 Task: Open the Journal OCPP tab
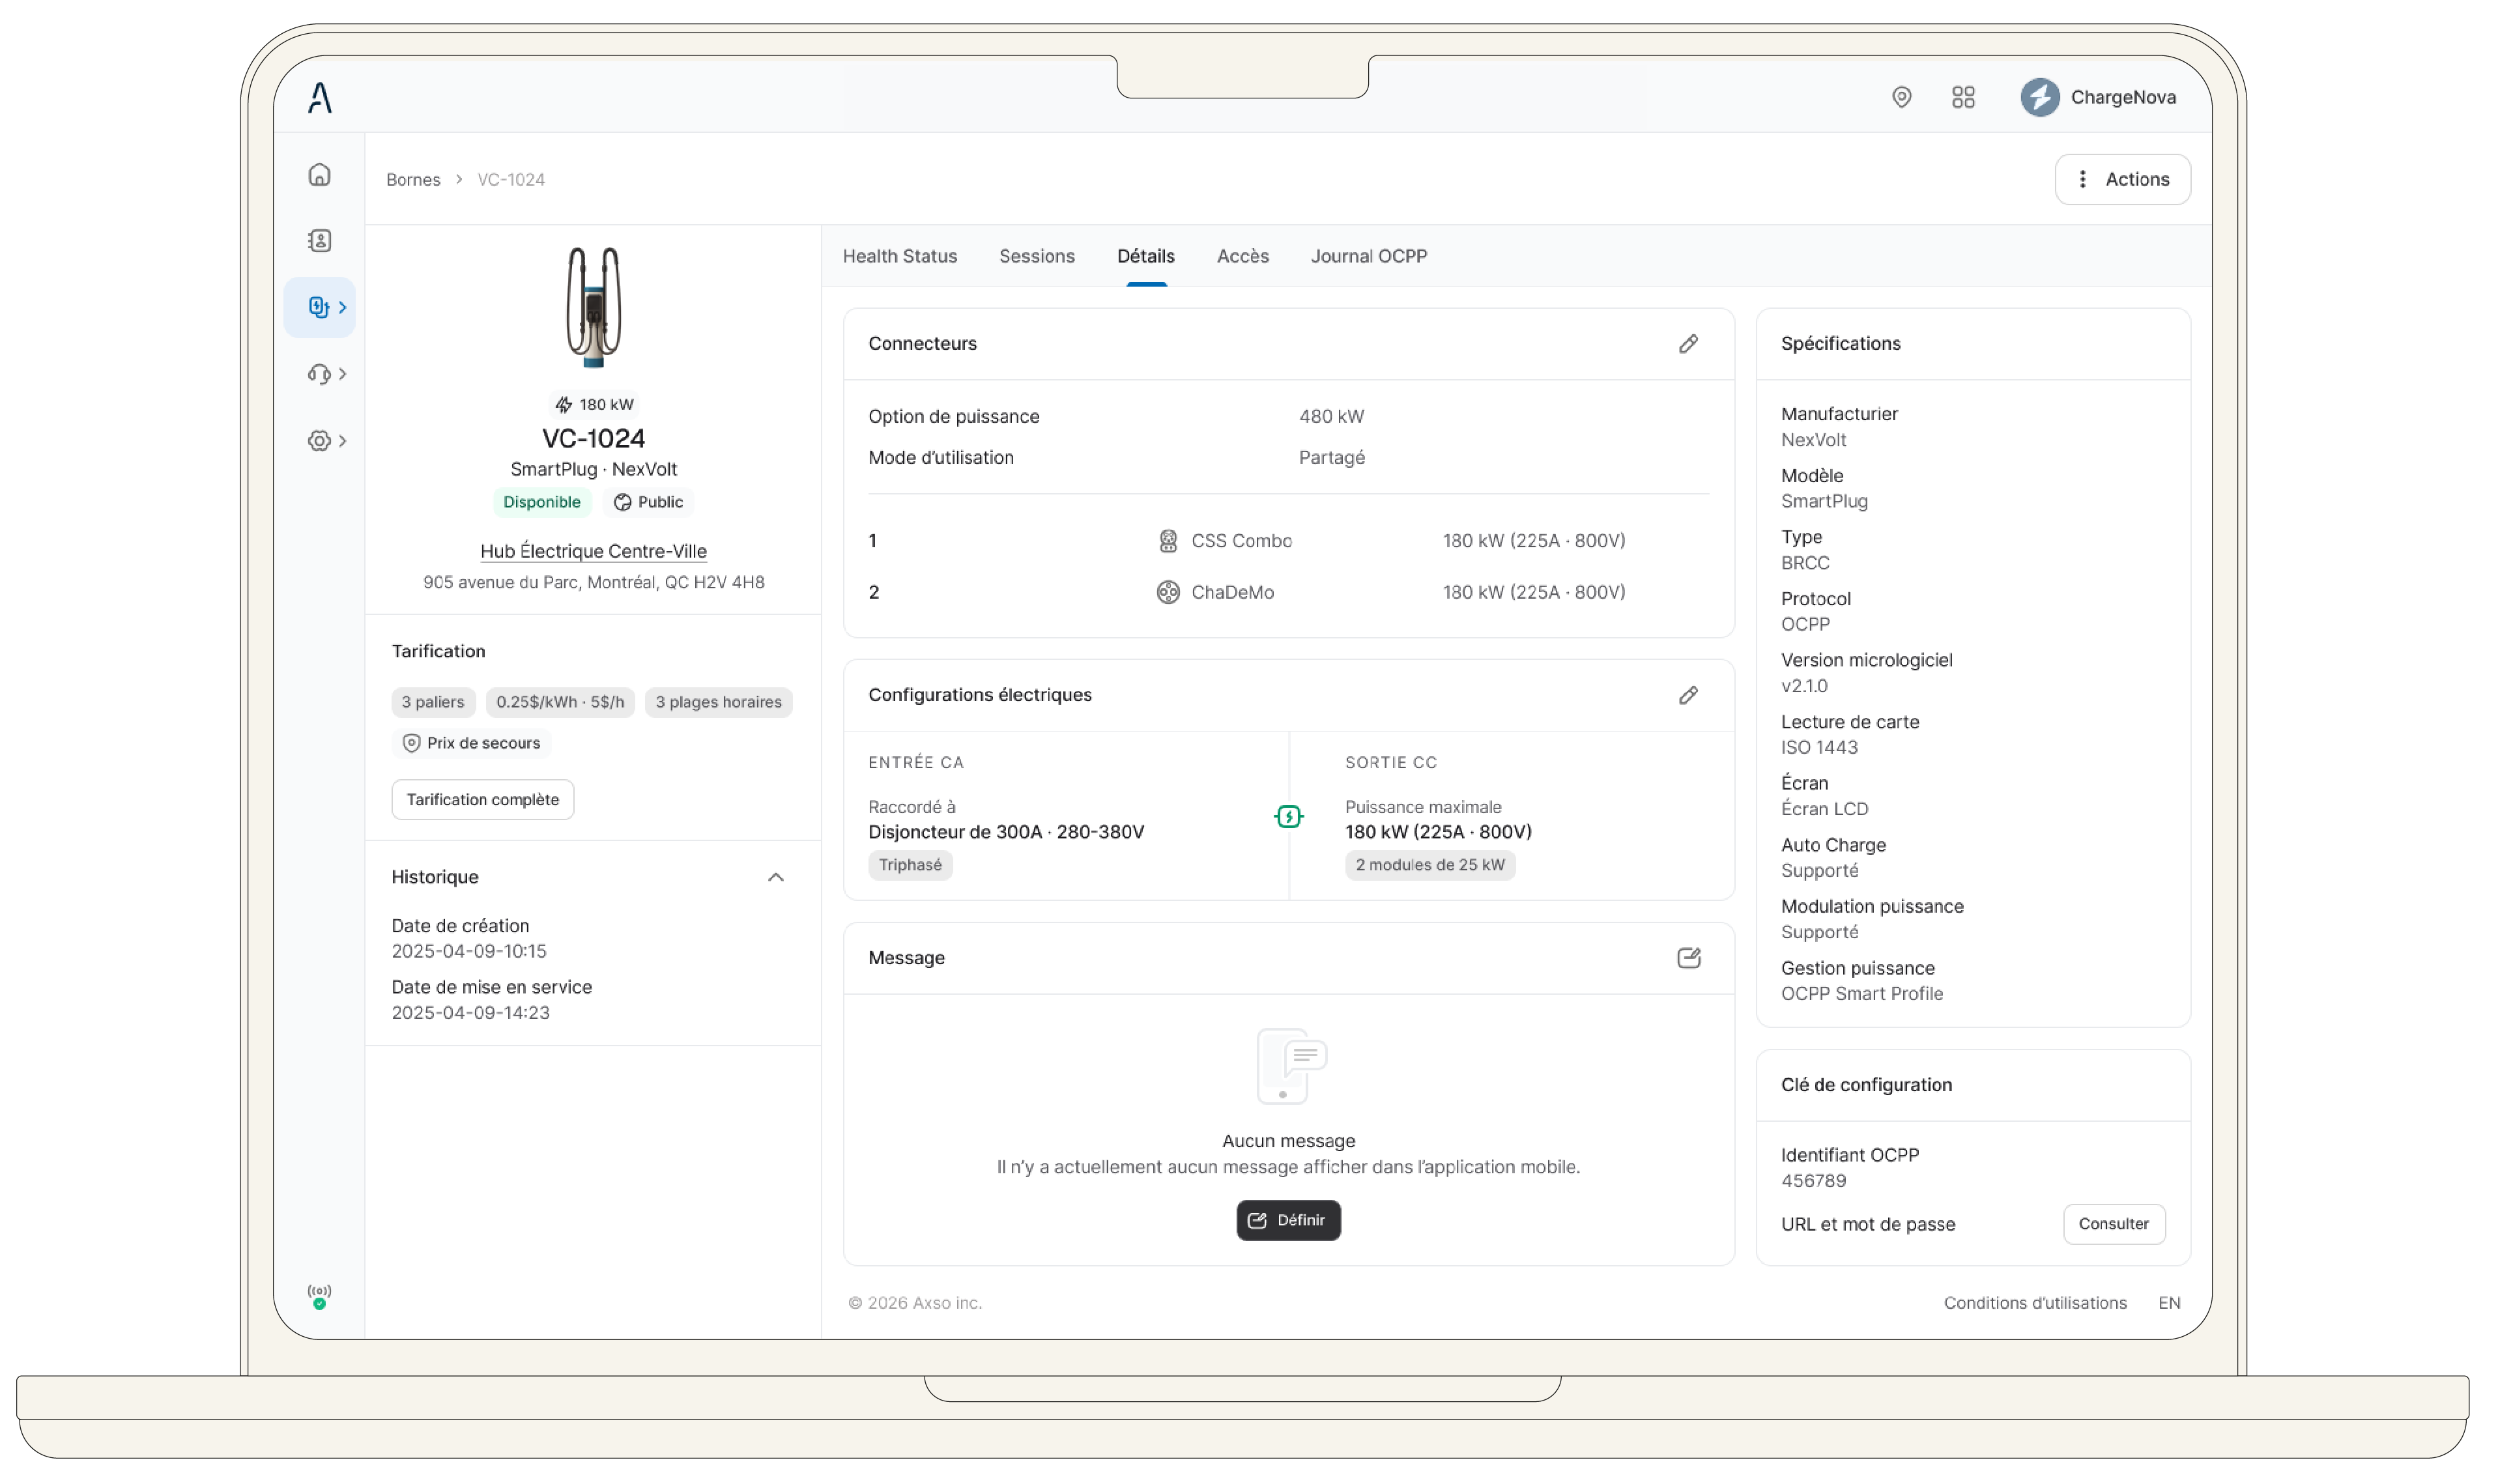click(1368, 256)
